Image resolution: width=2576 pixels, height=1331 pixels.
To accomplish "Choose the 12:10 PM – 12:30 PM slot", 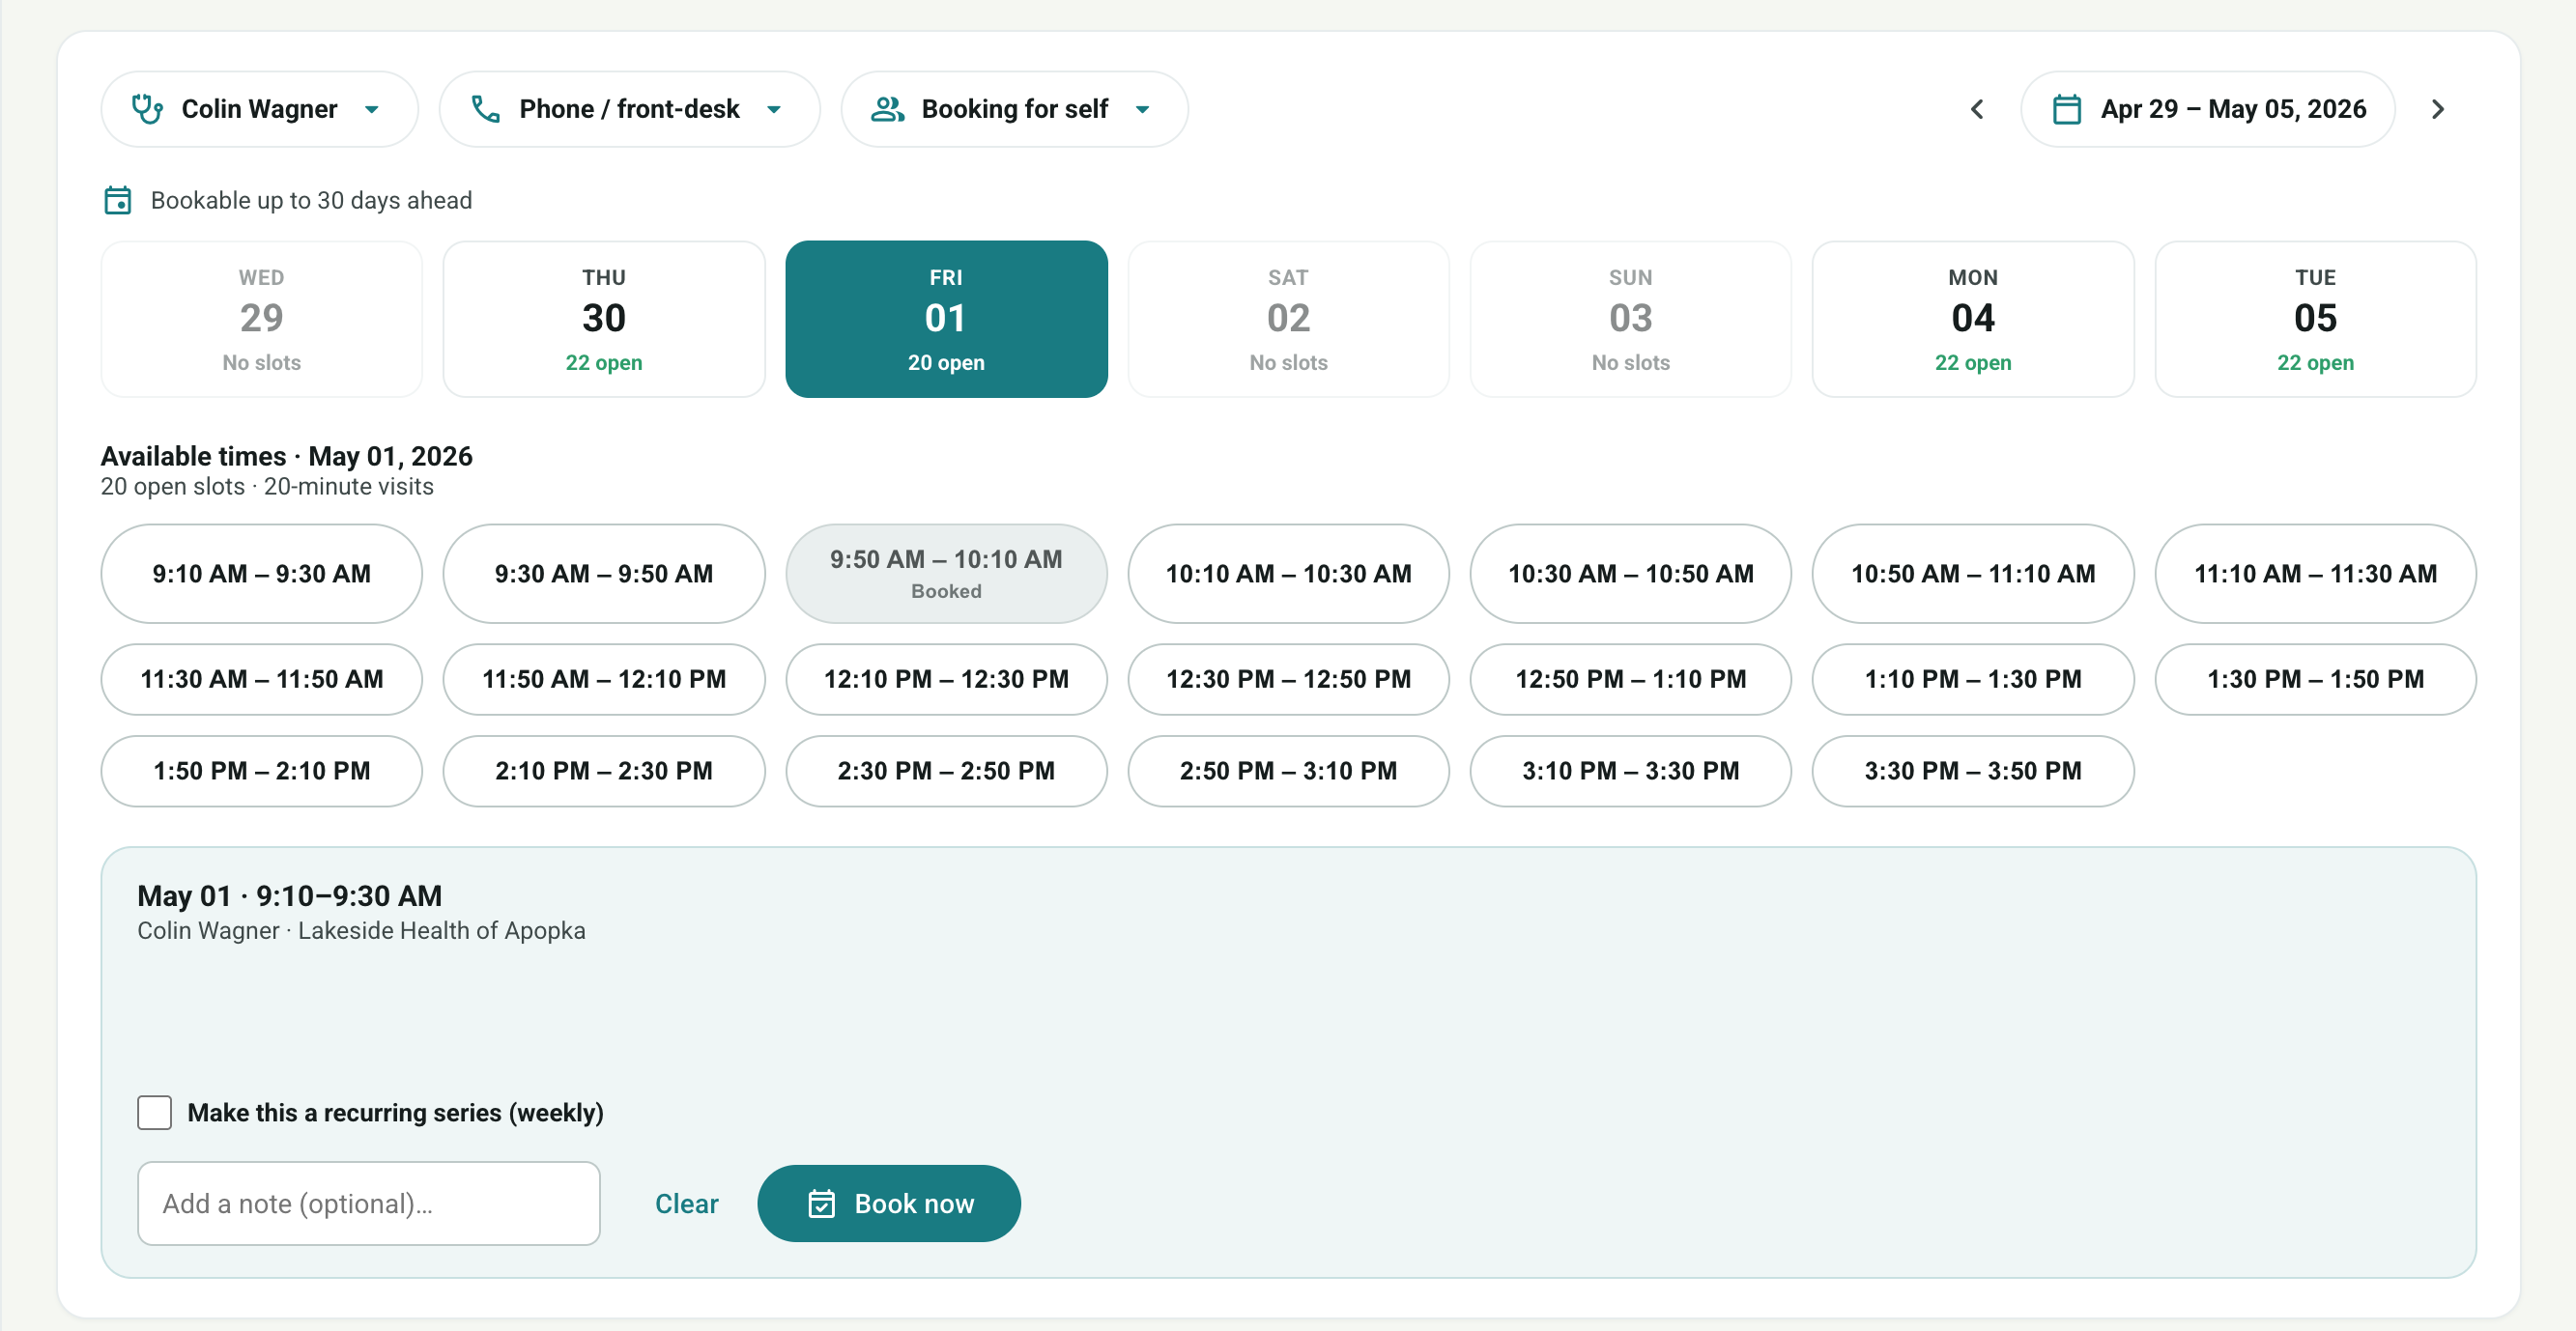I will coord(946,679).
